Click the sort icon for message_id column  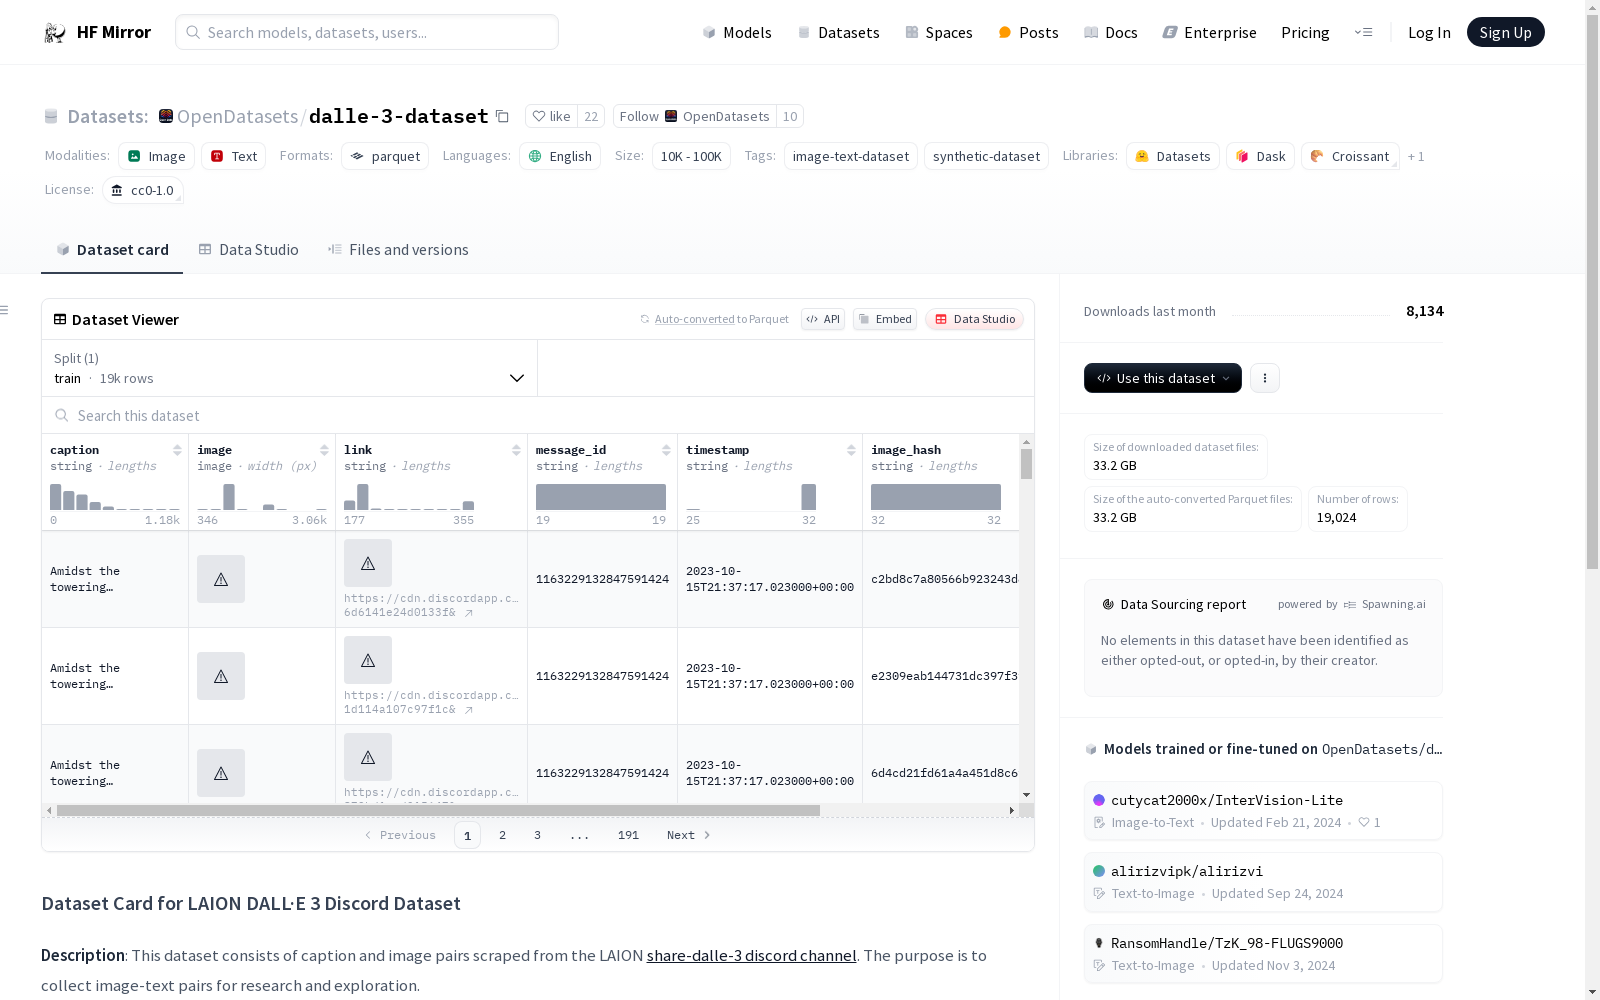point(666,450)
